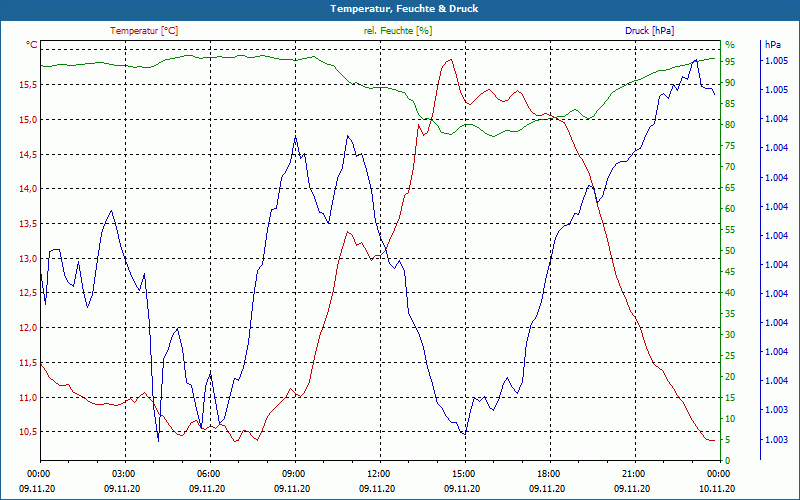Screen dimensions: 800x500
Task: Click the '10,5' temperature axis tick
Action: pyautogui.click(x=28, y=432)
